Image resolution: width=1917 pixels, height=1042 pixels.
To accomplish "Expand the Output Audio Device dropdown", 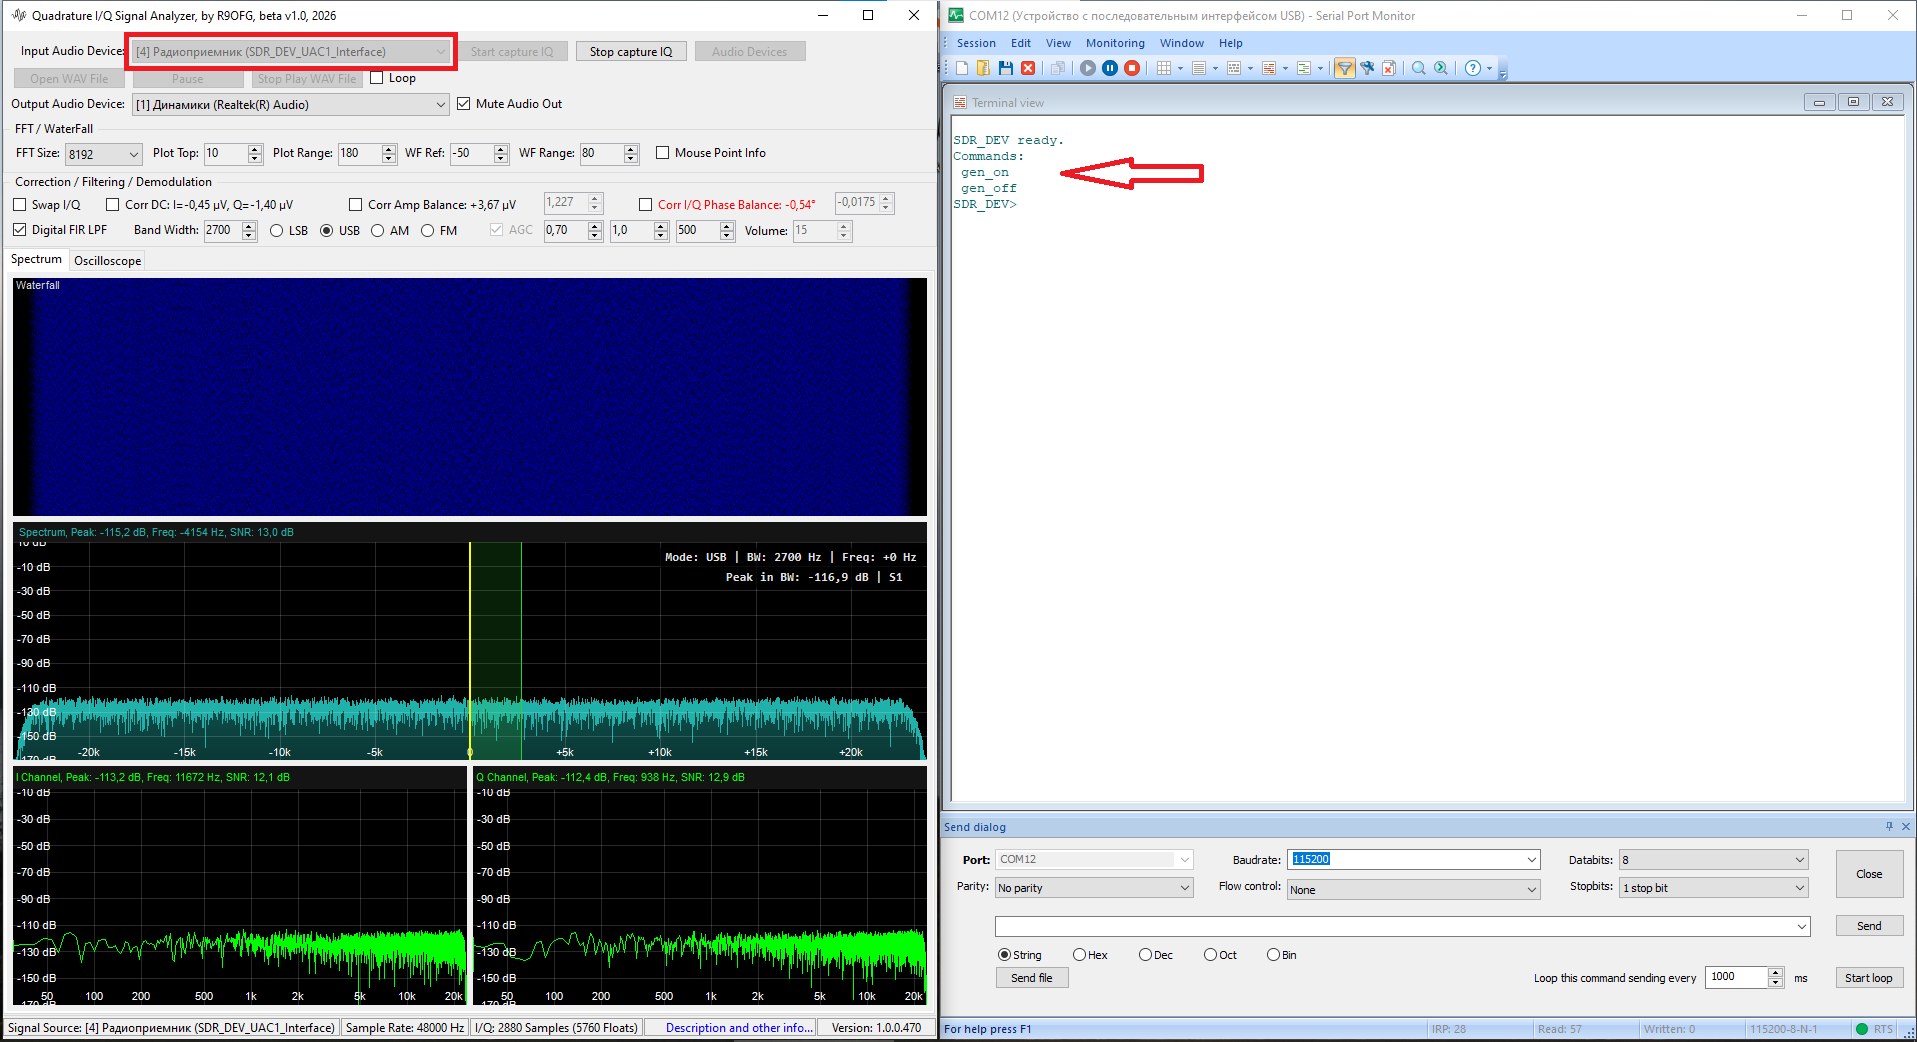I will tap(441, 105).
